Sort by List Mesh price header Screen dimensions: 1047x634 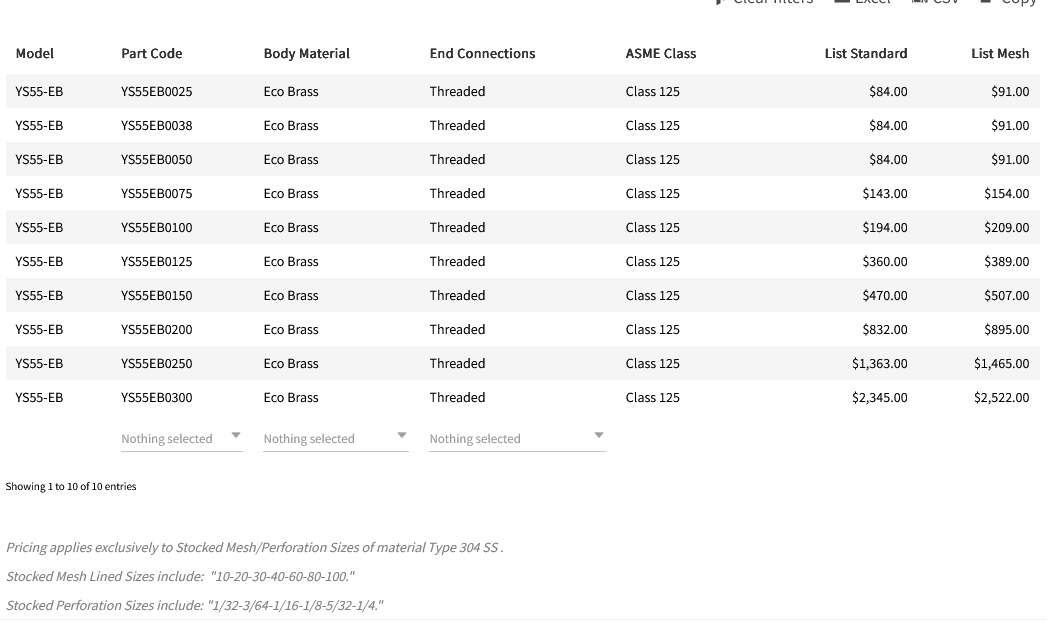tap(1000, 54)
